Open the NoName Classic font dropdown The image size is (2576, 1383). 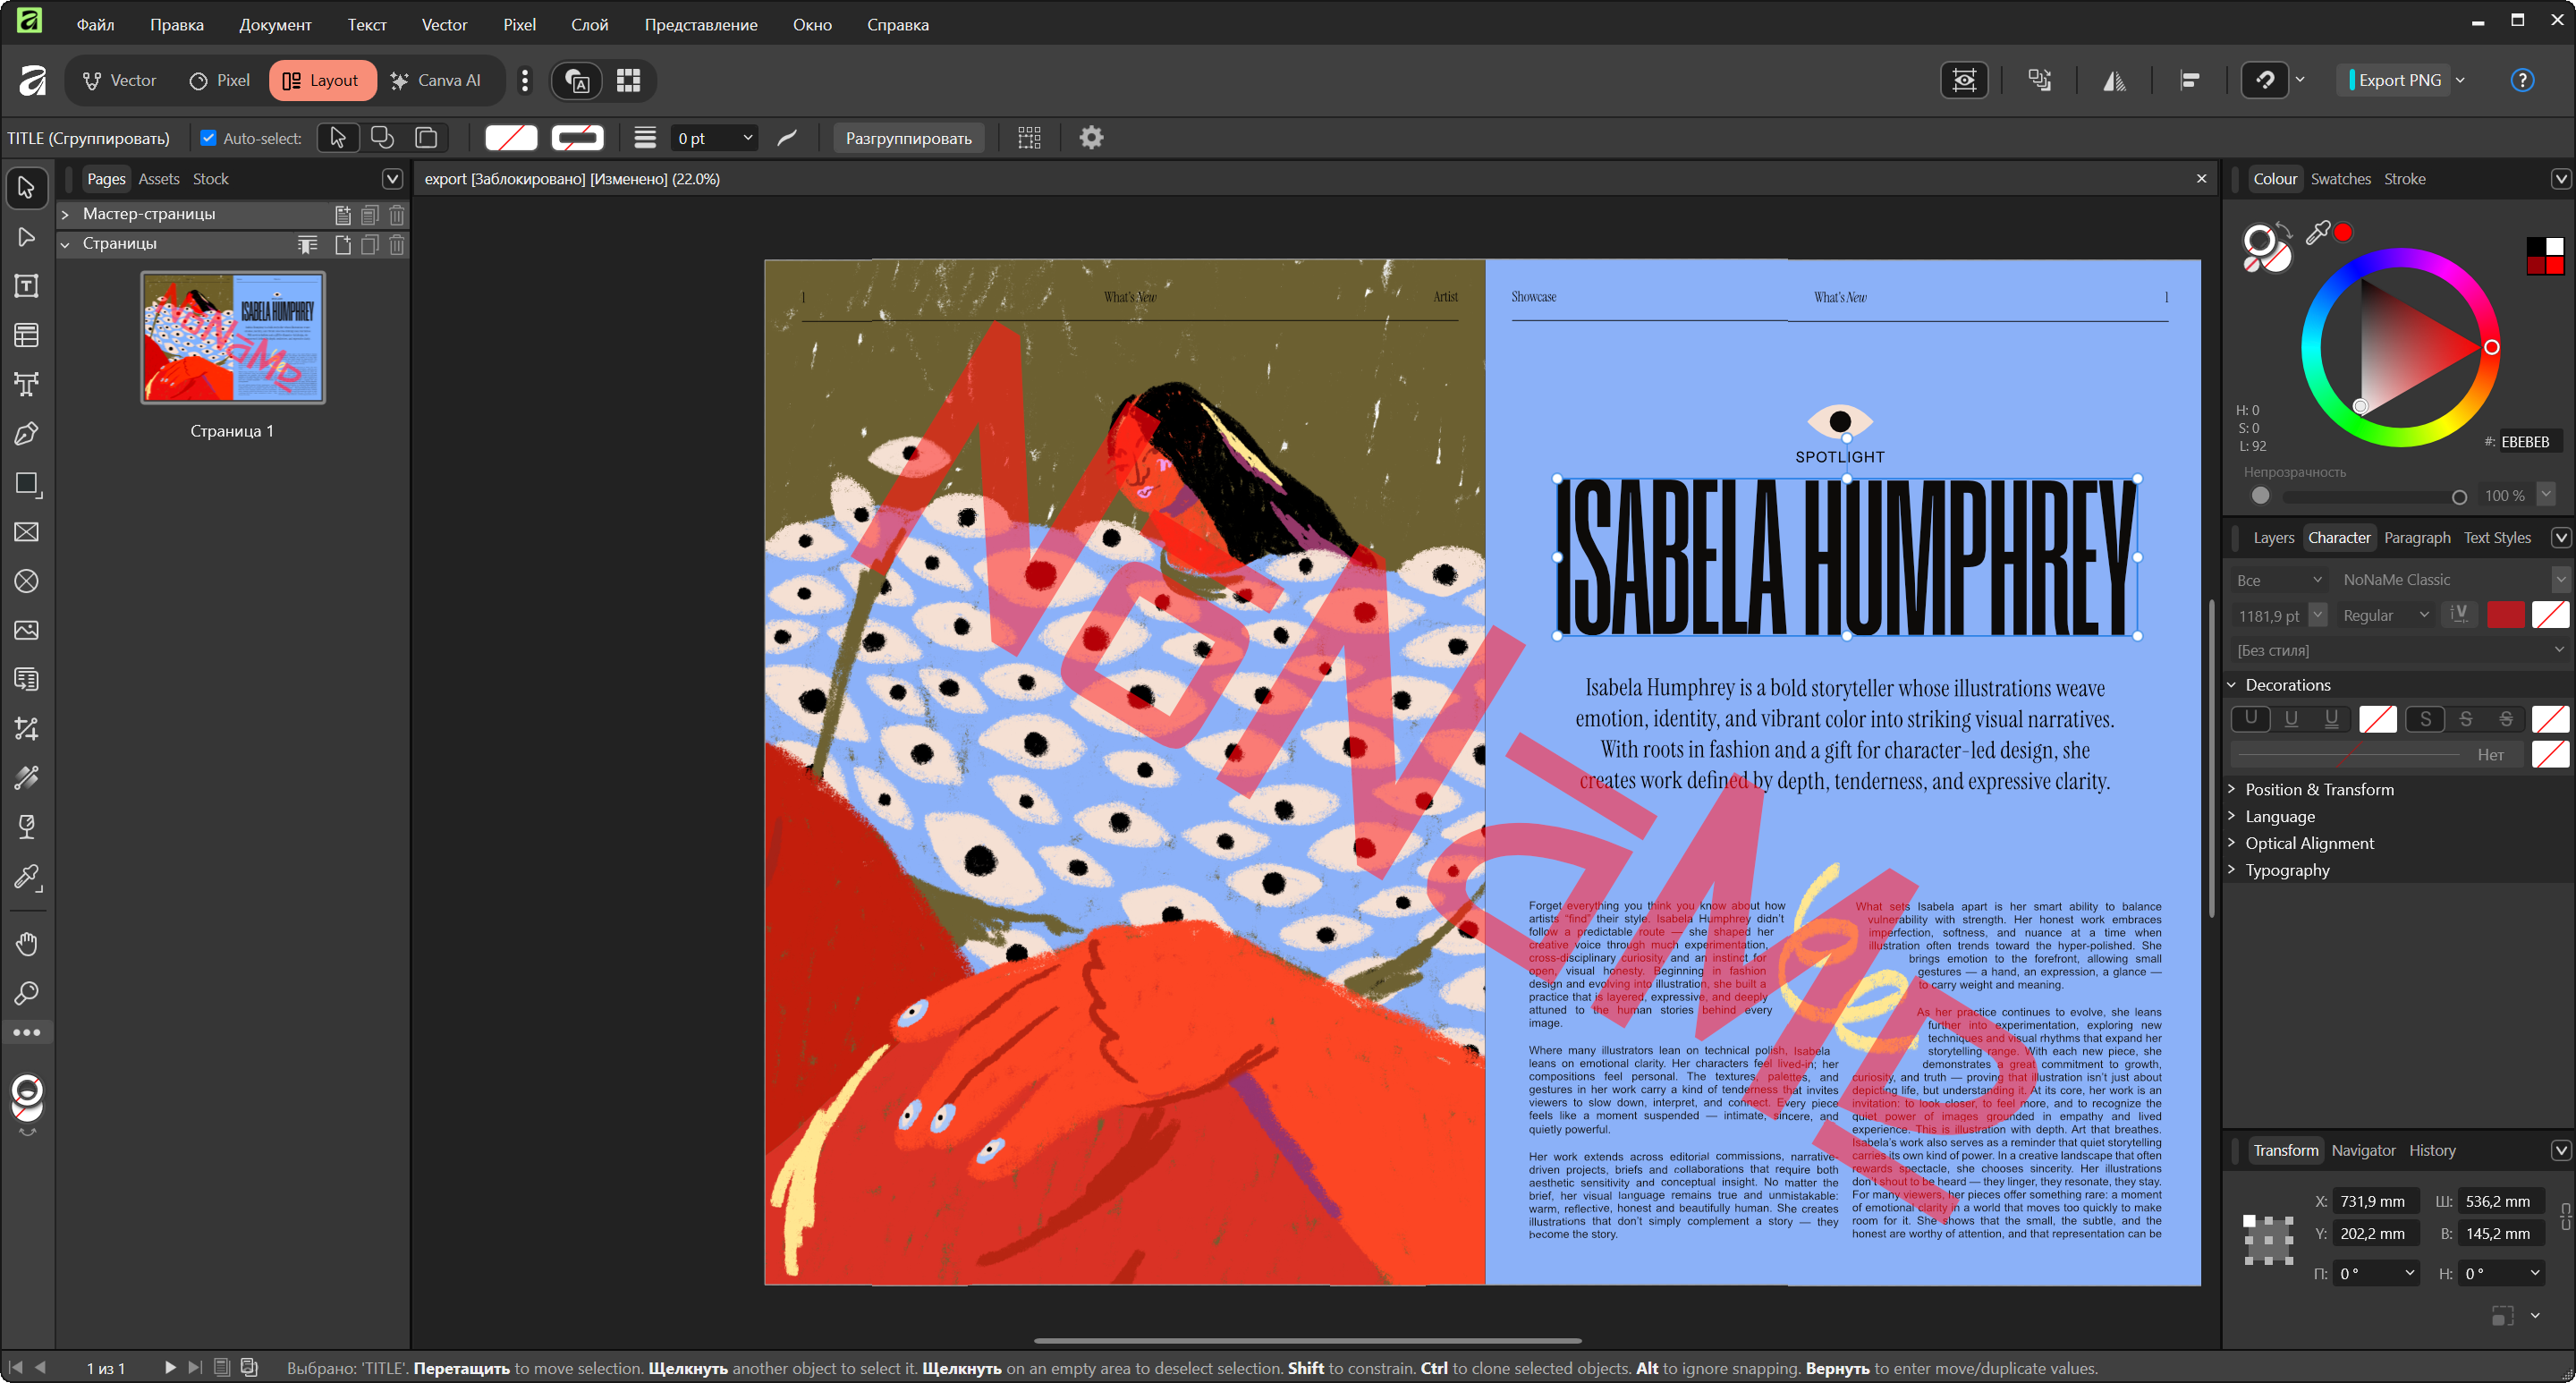pos(2559,579)
